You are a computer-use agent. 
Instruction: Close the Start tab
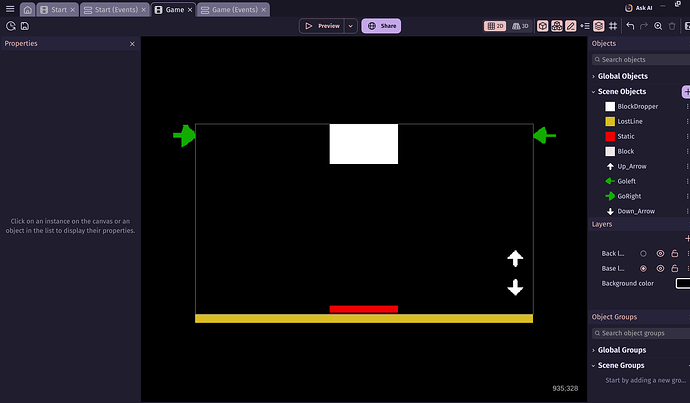tap(73, 10)
